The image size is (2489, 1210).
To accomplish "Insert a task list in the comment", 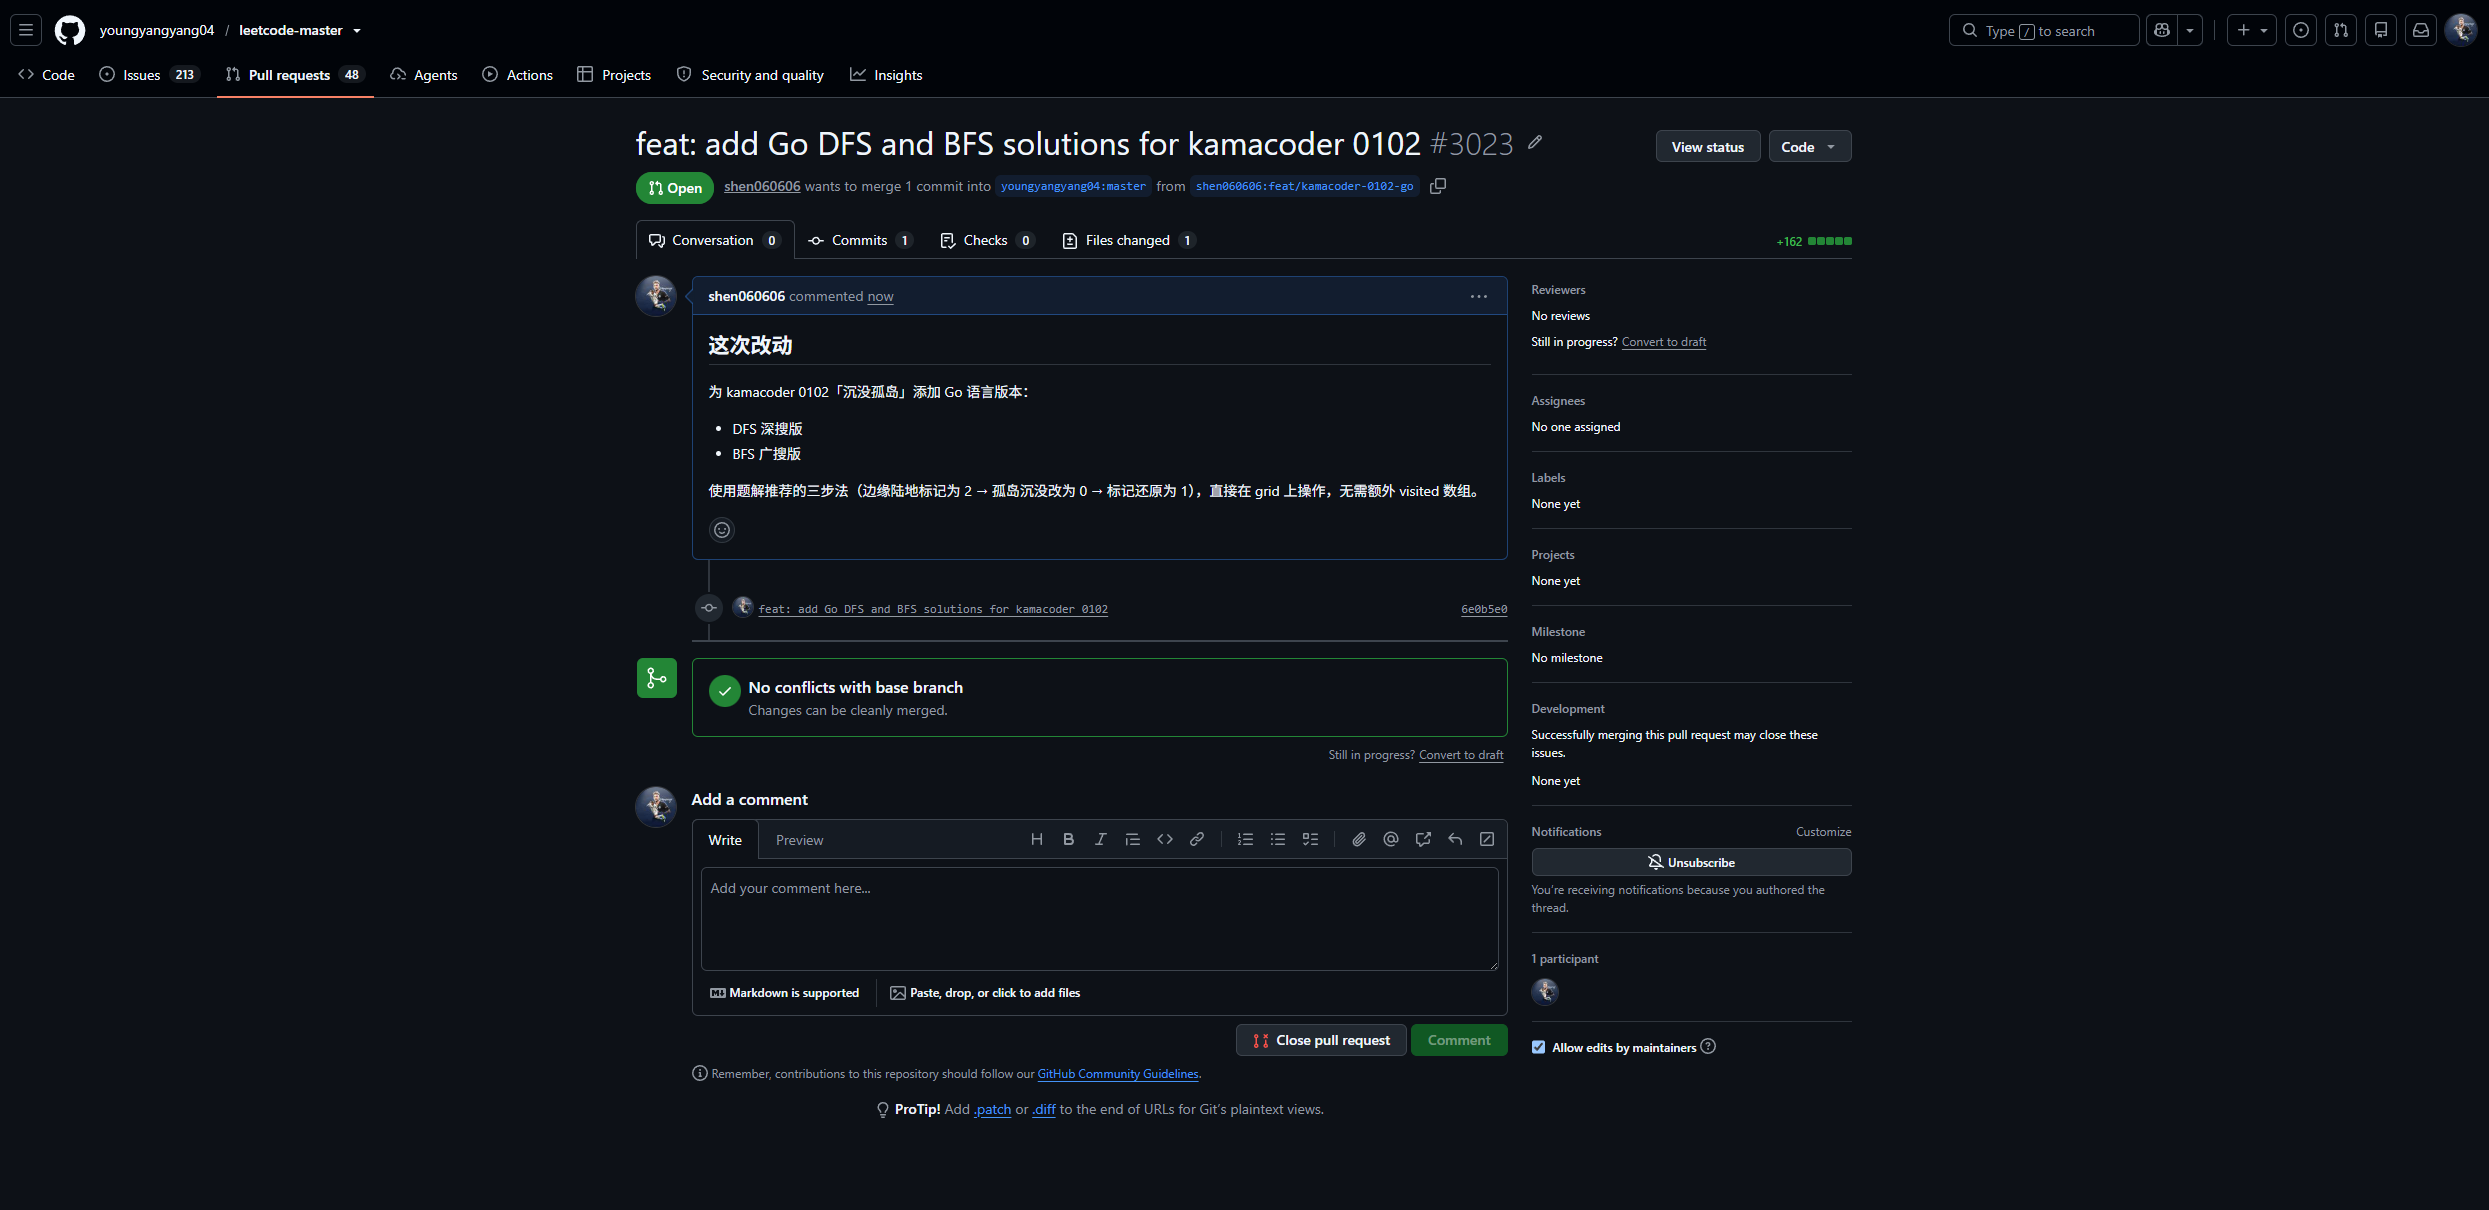I will (x=1310, y=839).
